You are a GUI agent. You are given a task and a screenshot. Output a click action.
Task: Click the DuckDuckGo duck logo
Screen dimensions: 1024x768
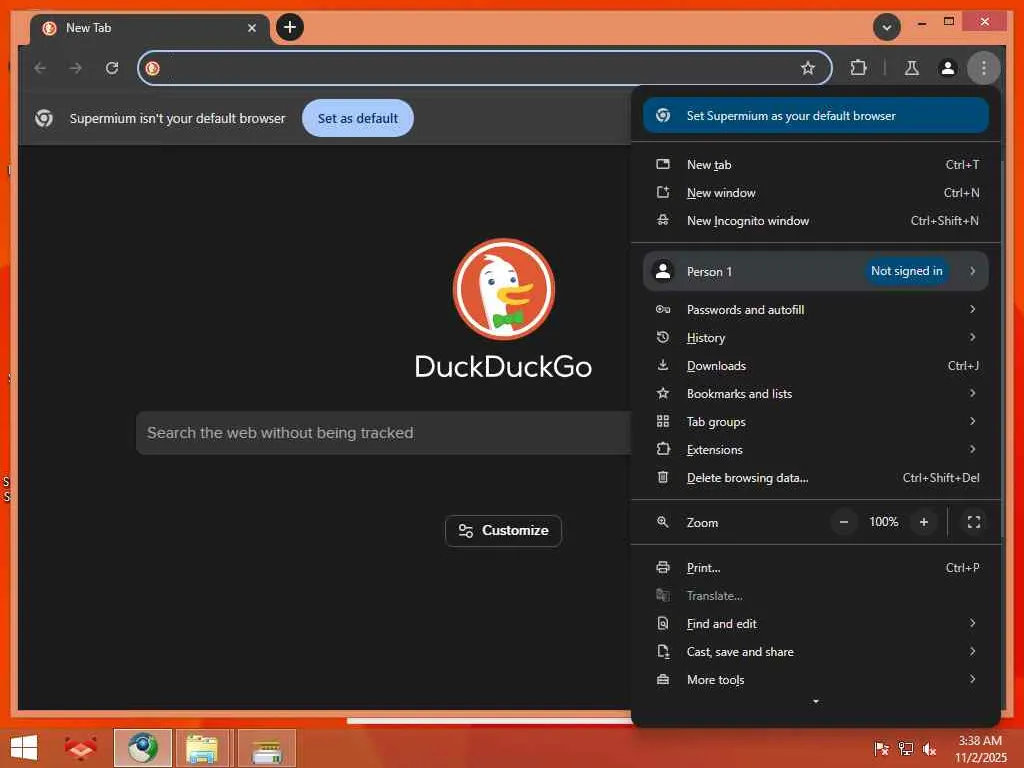(504, 289)
